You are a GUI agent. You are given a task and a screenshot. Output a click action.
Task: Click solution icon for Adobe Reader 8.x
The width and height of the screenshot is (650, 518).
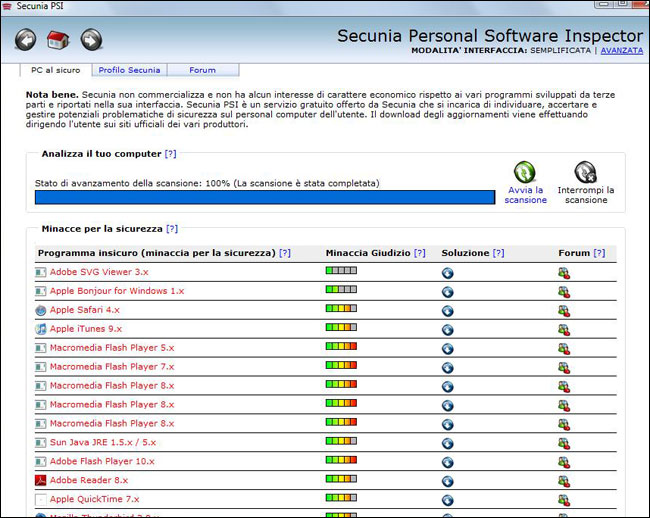tap(448, 480)
